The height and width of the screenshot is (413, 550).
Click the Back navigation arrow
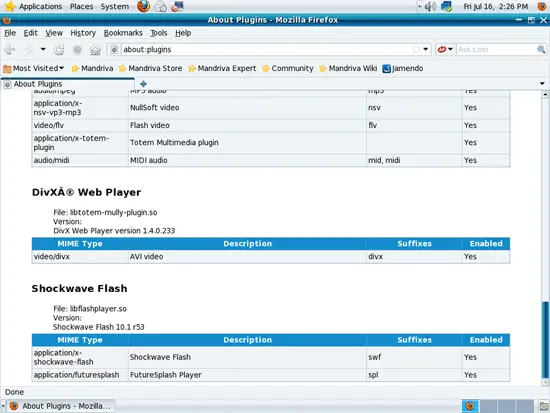(x=10, y=49)
